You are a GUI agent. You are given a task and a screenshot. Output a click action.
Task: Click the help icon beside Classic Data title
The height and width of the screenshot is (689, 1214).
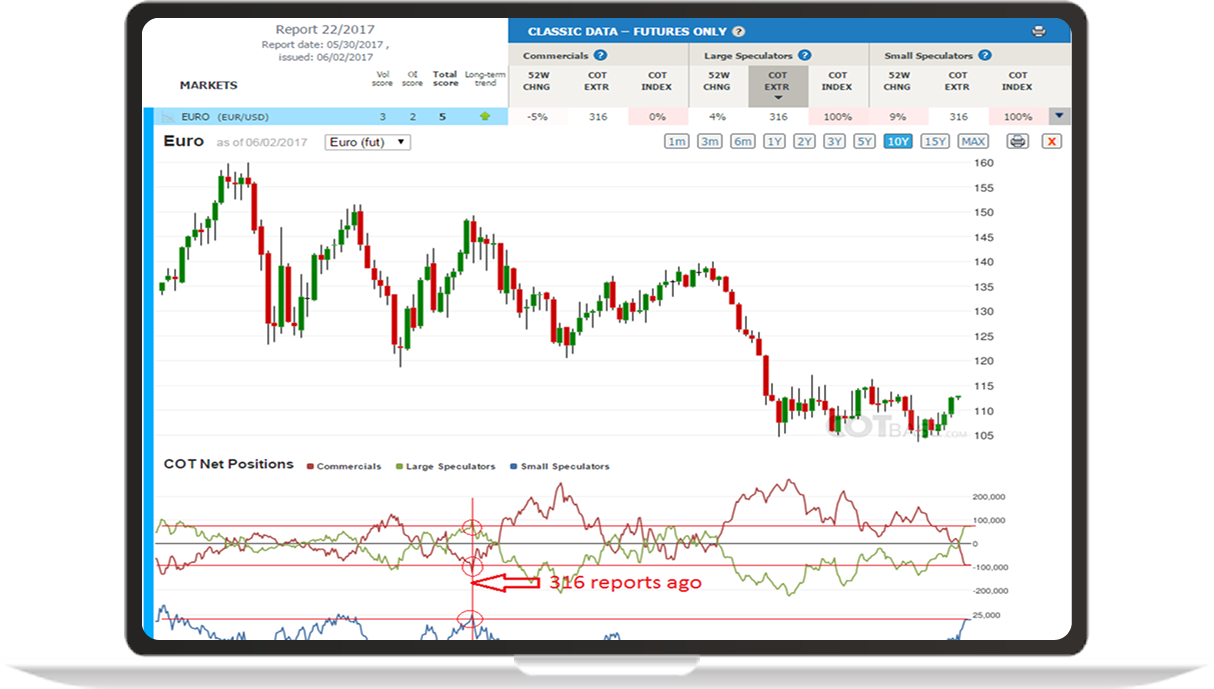[x=738, y=32]
